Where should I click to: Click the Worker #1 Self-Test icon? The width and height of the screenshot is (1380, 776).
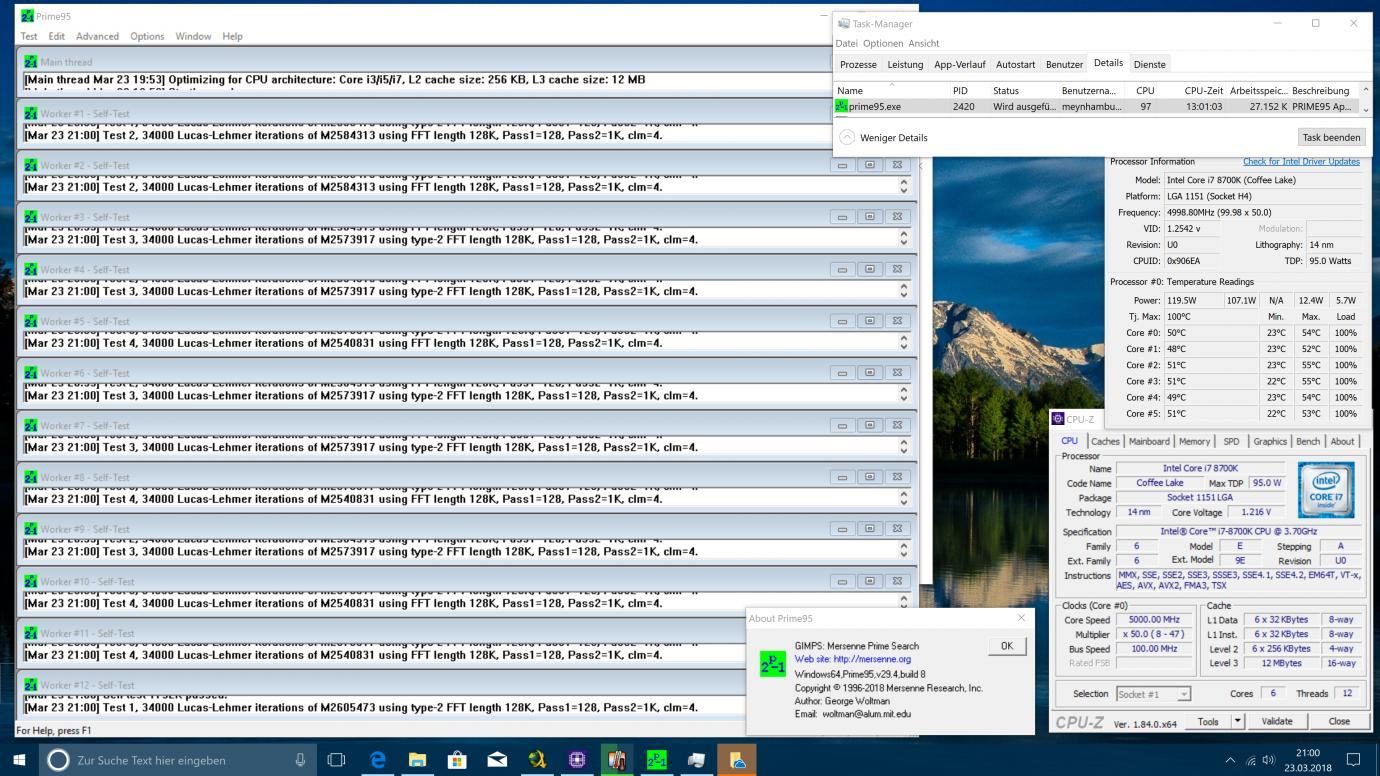[x=30, y=114]
